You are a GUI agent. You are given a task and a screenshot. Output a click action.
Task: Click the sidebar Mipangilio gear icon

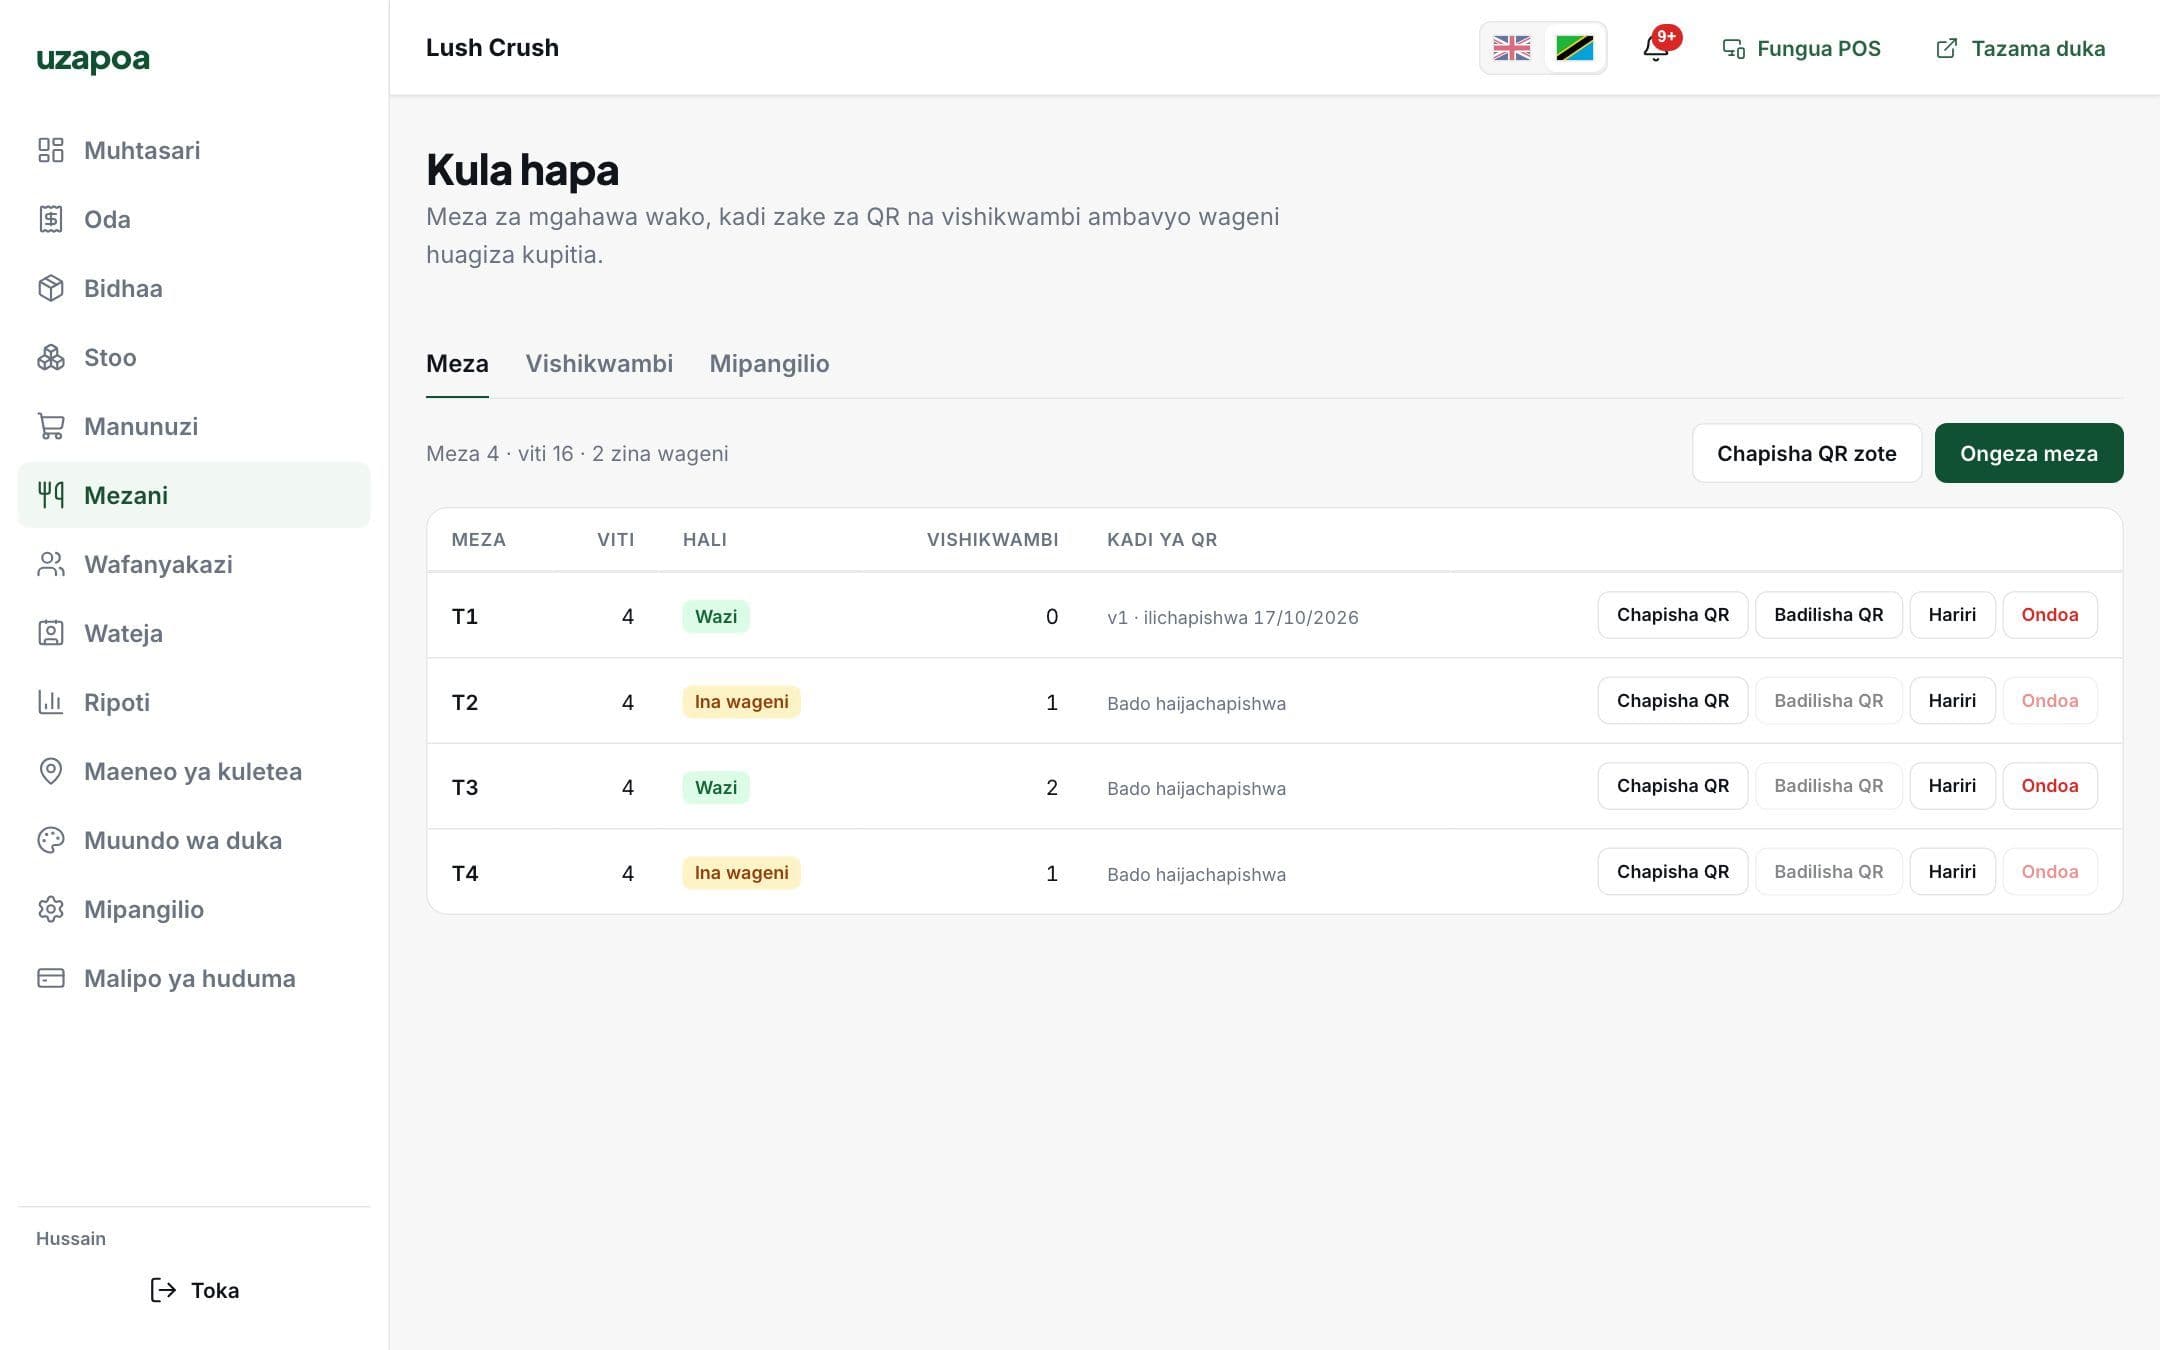click(x=51, y=909)
